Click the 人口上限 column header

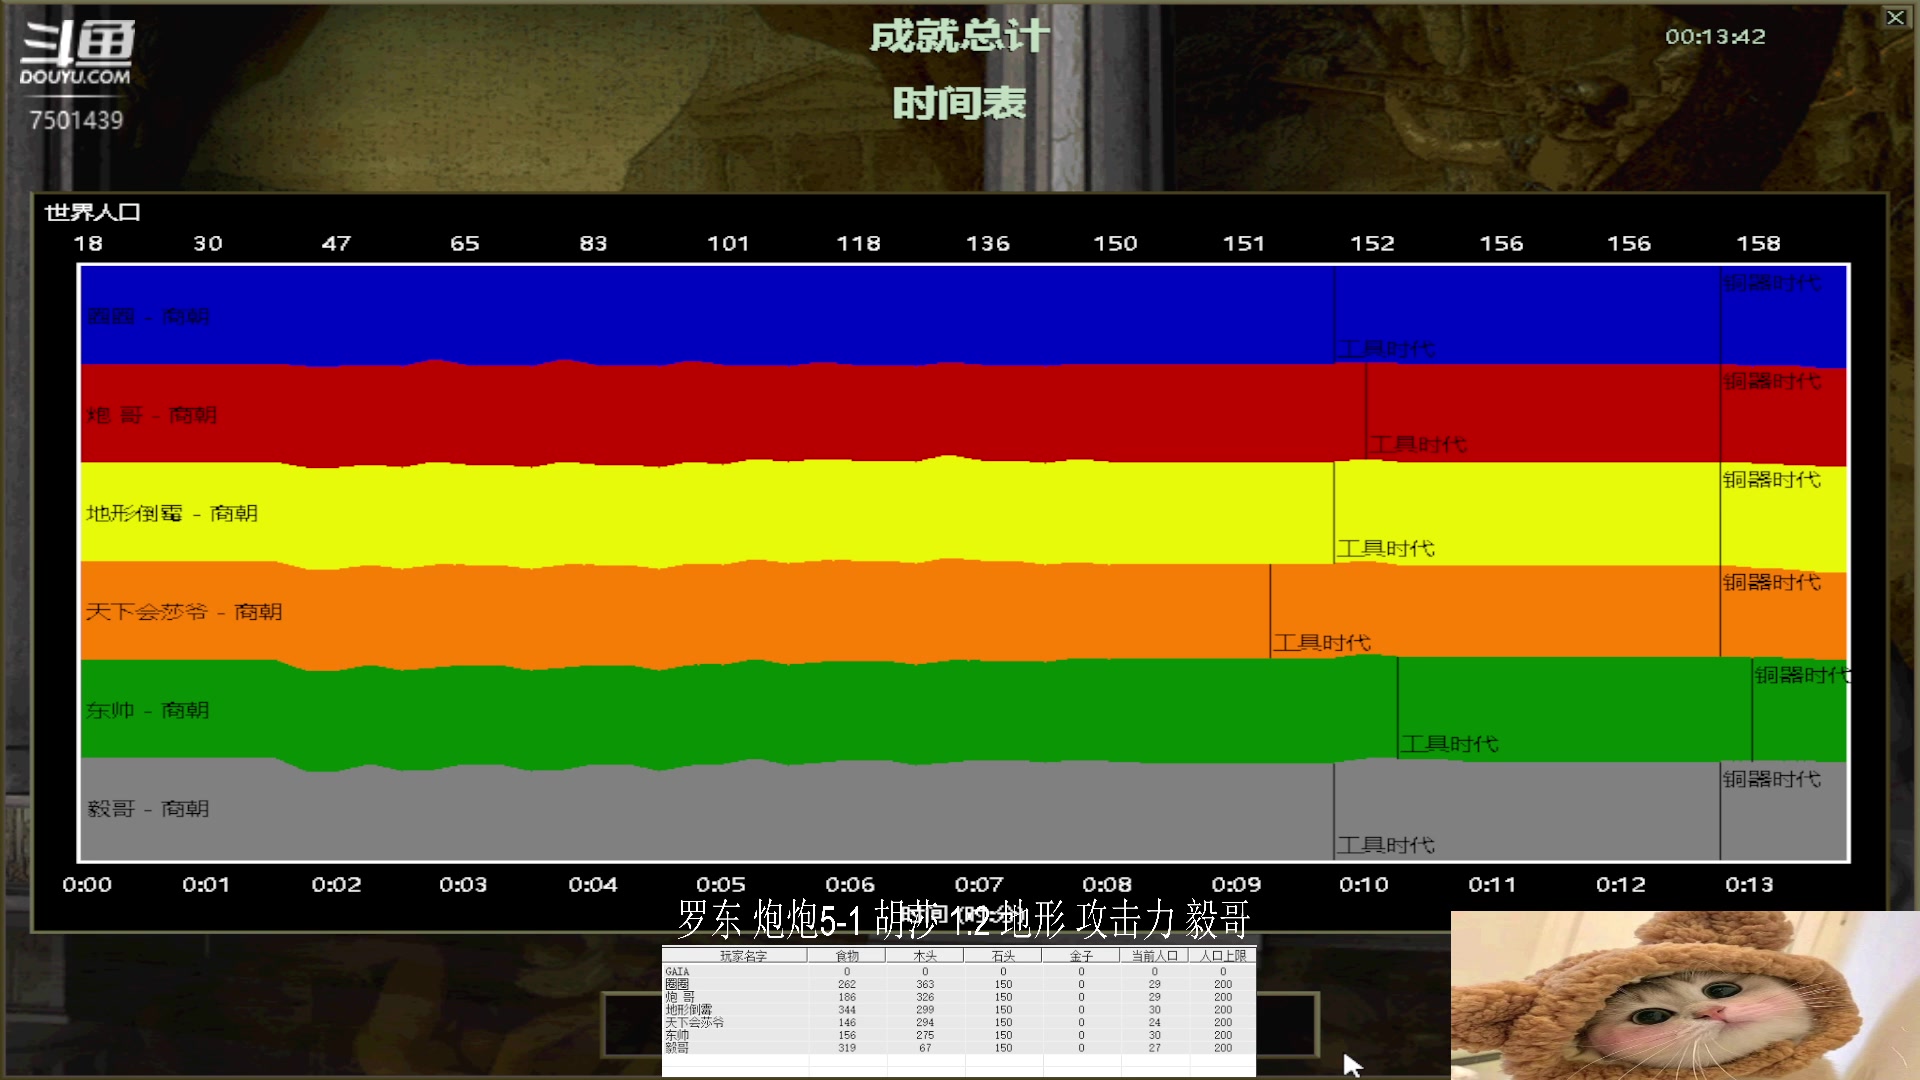pyautogui.click(x=1224, y=956)
